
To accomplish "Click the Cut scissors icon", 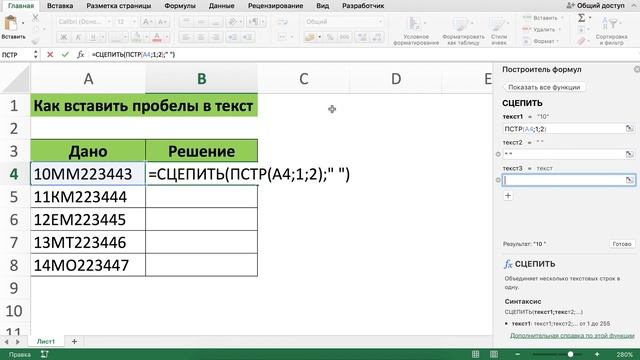I will (x=36, y=18).
